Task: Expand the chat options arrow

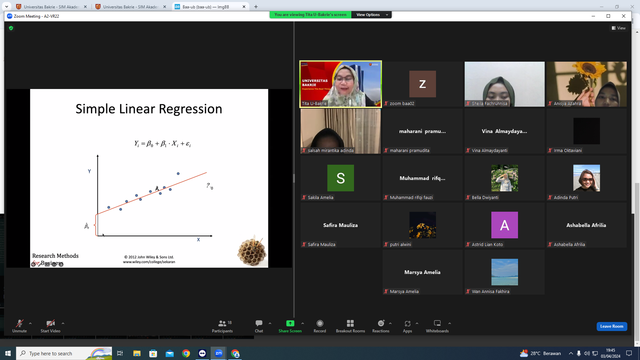Action: pos(270,323)
